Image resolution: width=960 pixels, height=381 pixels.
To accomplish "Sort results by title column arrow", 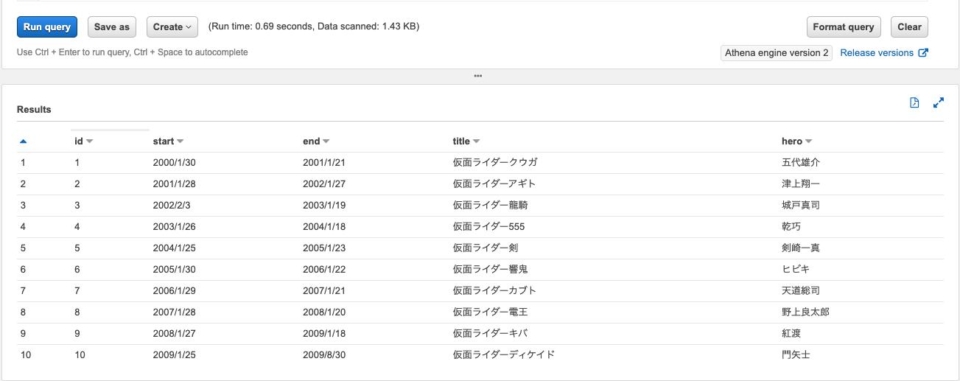I will click(x=476, y=141).
